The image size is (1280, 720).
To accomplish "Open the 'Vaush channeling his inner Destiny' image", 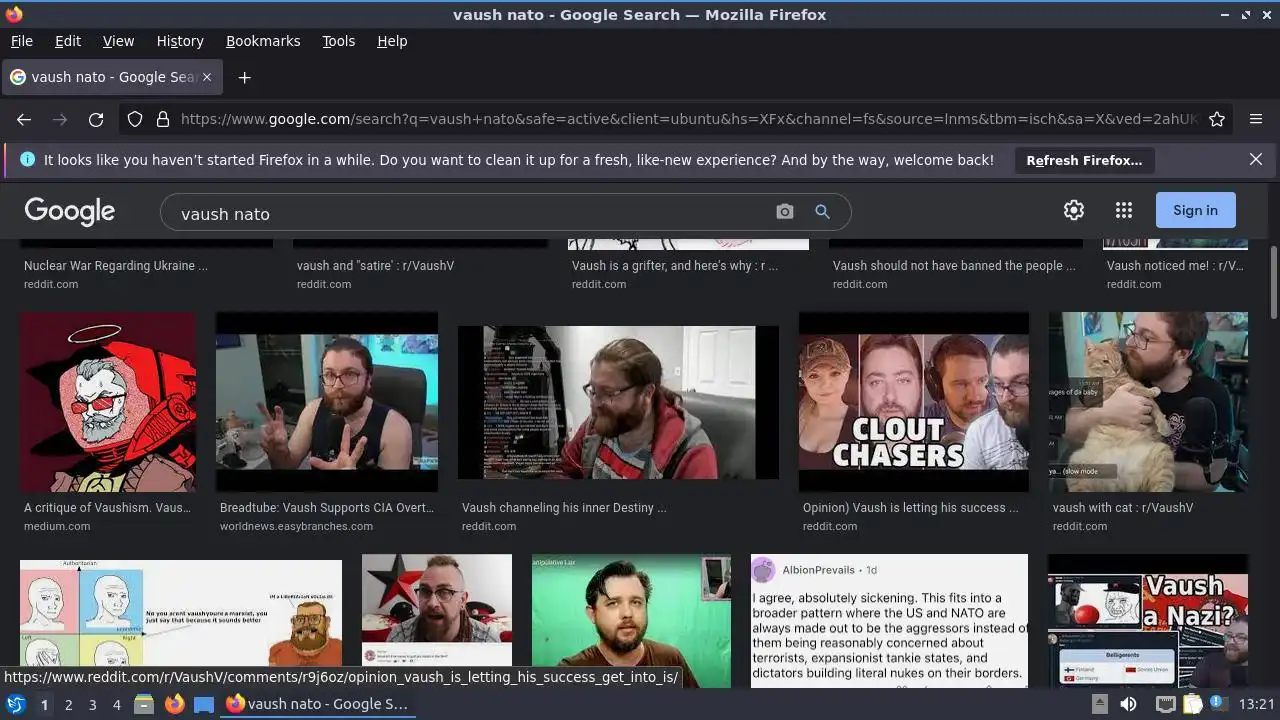I will tap(618, 402).
